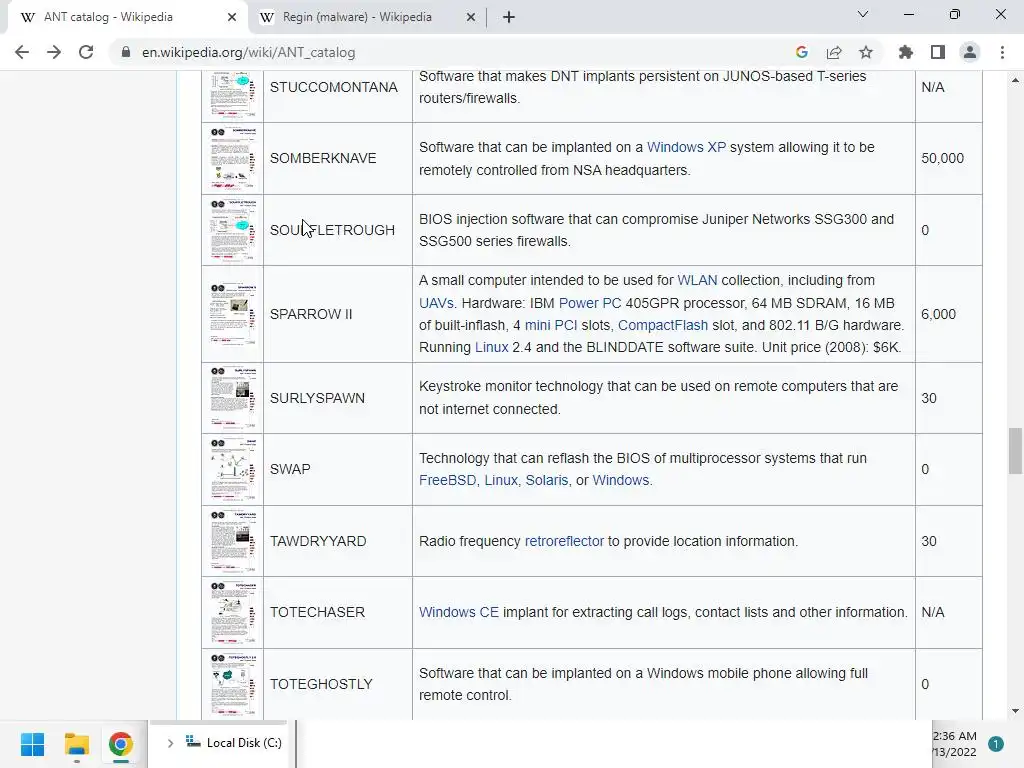Viewport: 1024px width, 768px height.
Task: Open File Explorer from taskbar
Action: click(x=76, y=744)
